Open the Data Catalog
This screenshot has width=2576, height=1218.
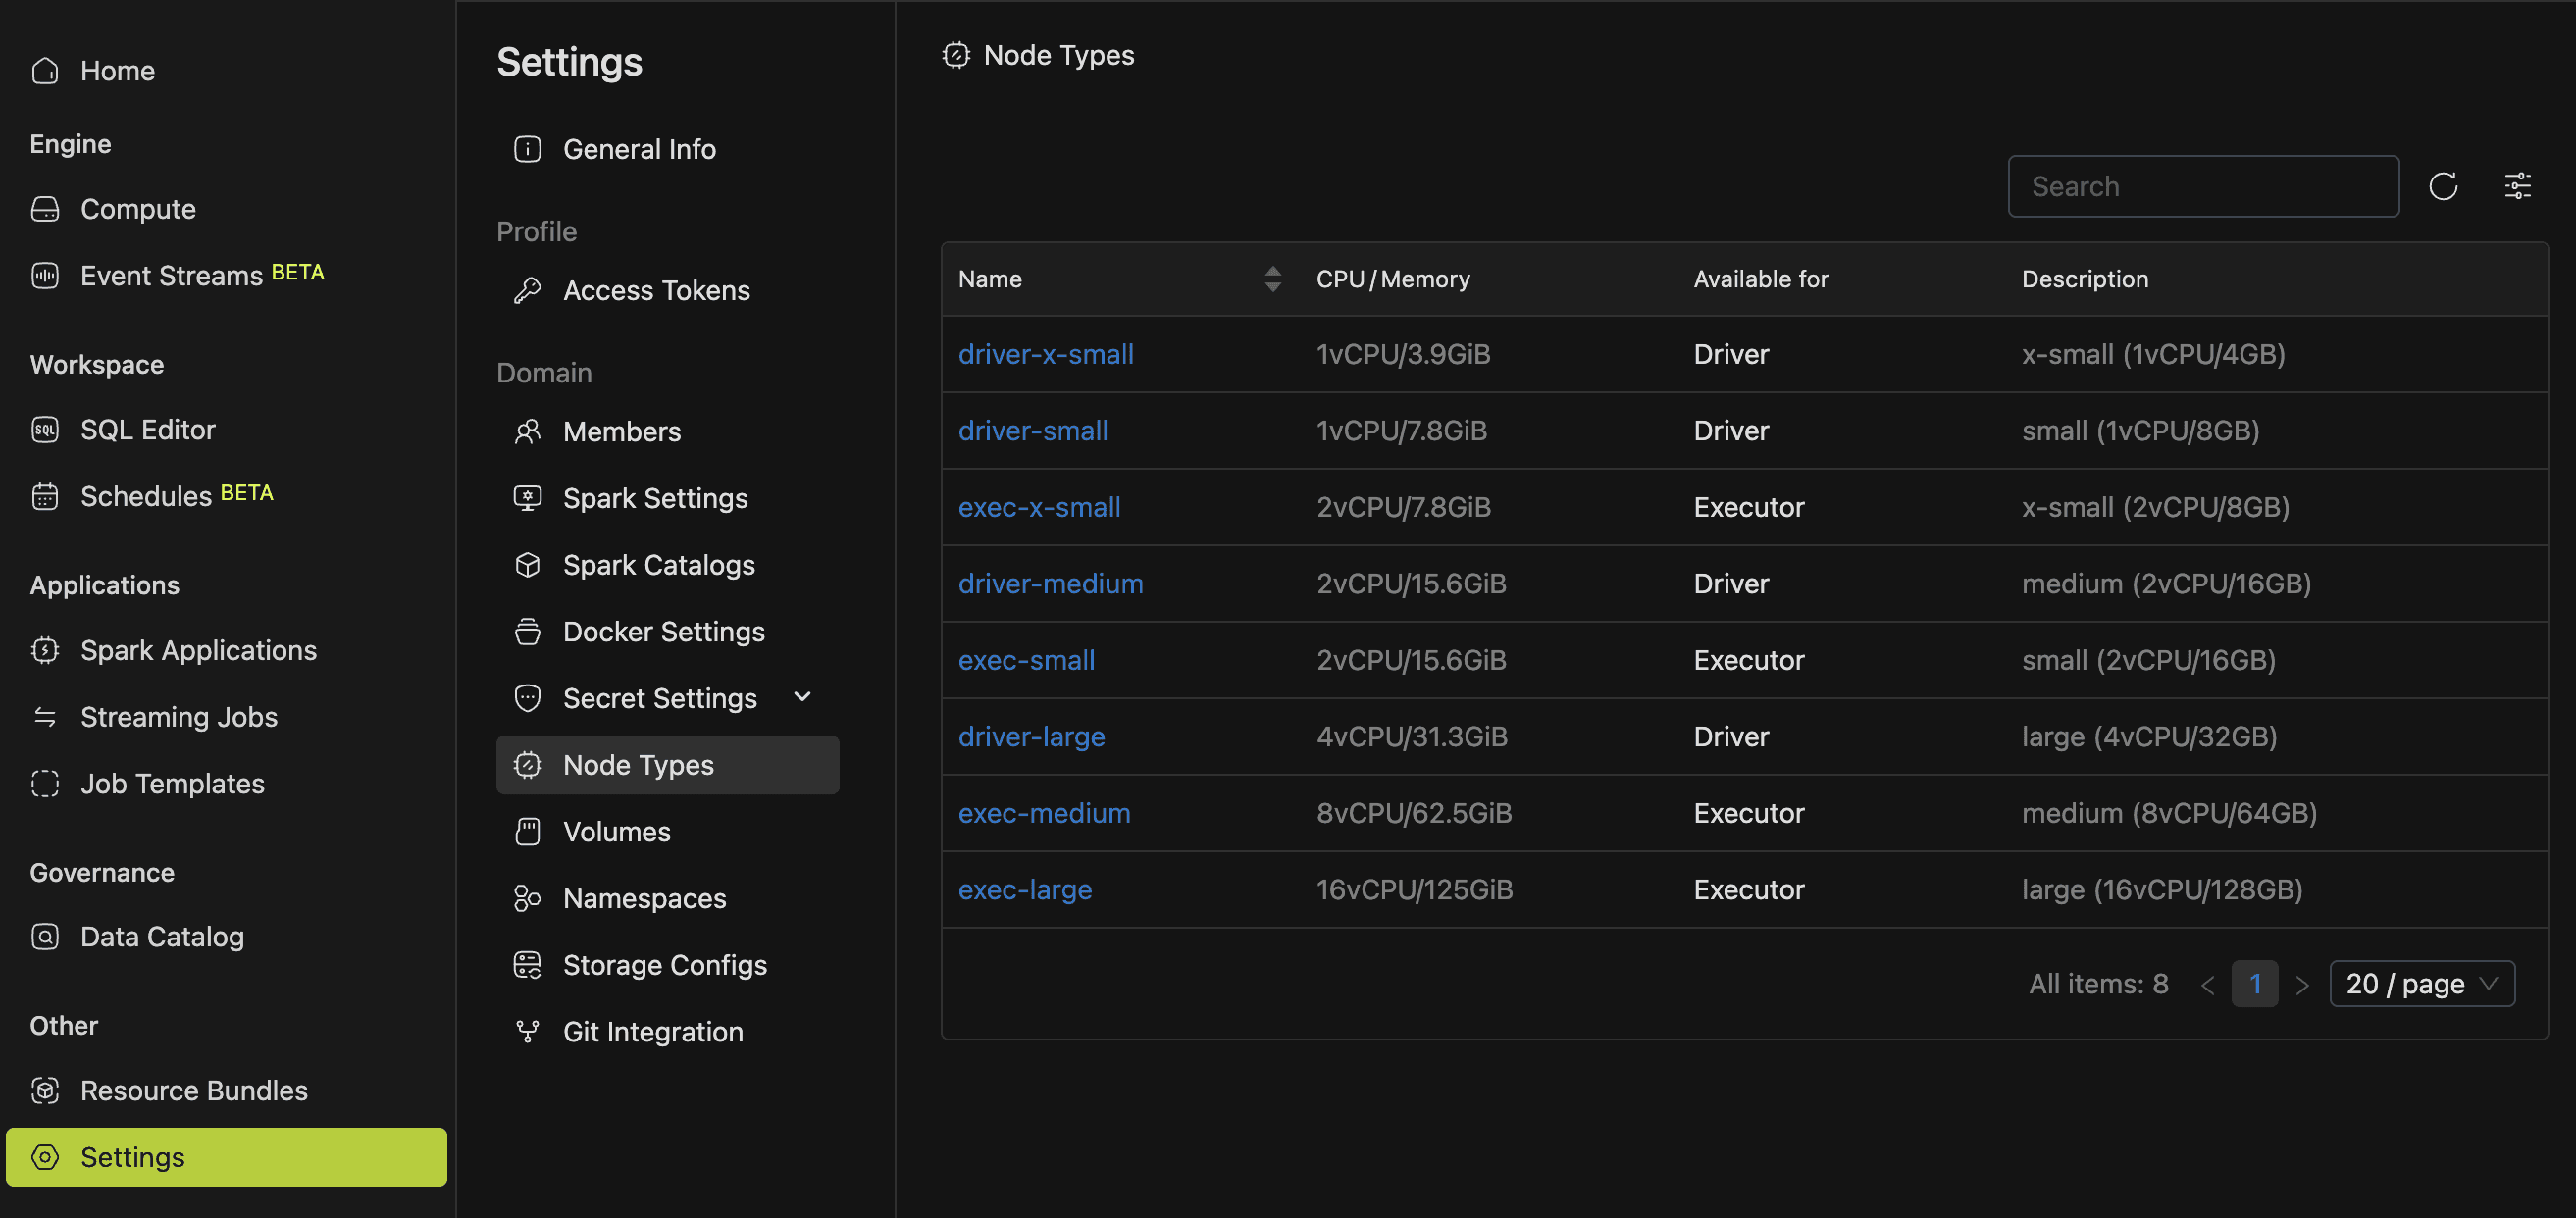click(161, 936)
